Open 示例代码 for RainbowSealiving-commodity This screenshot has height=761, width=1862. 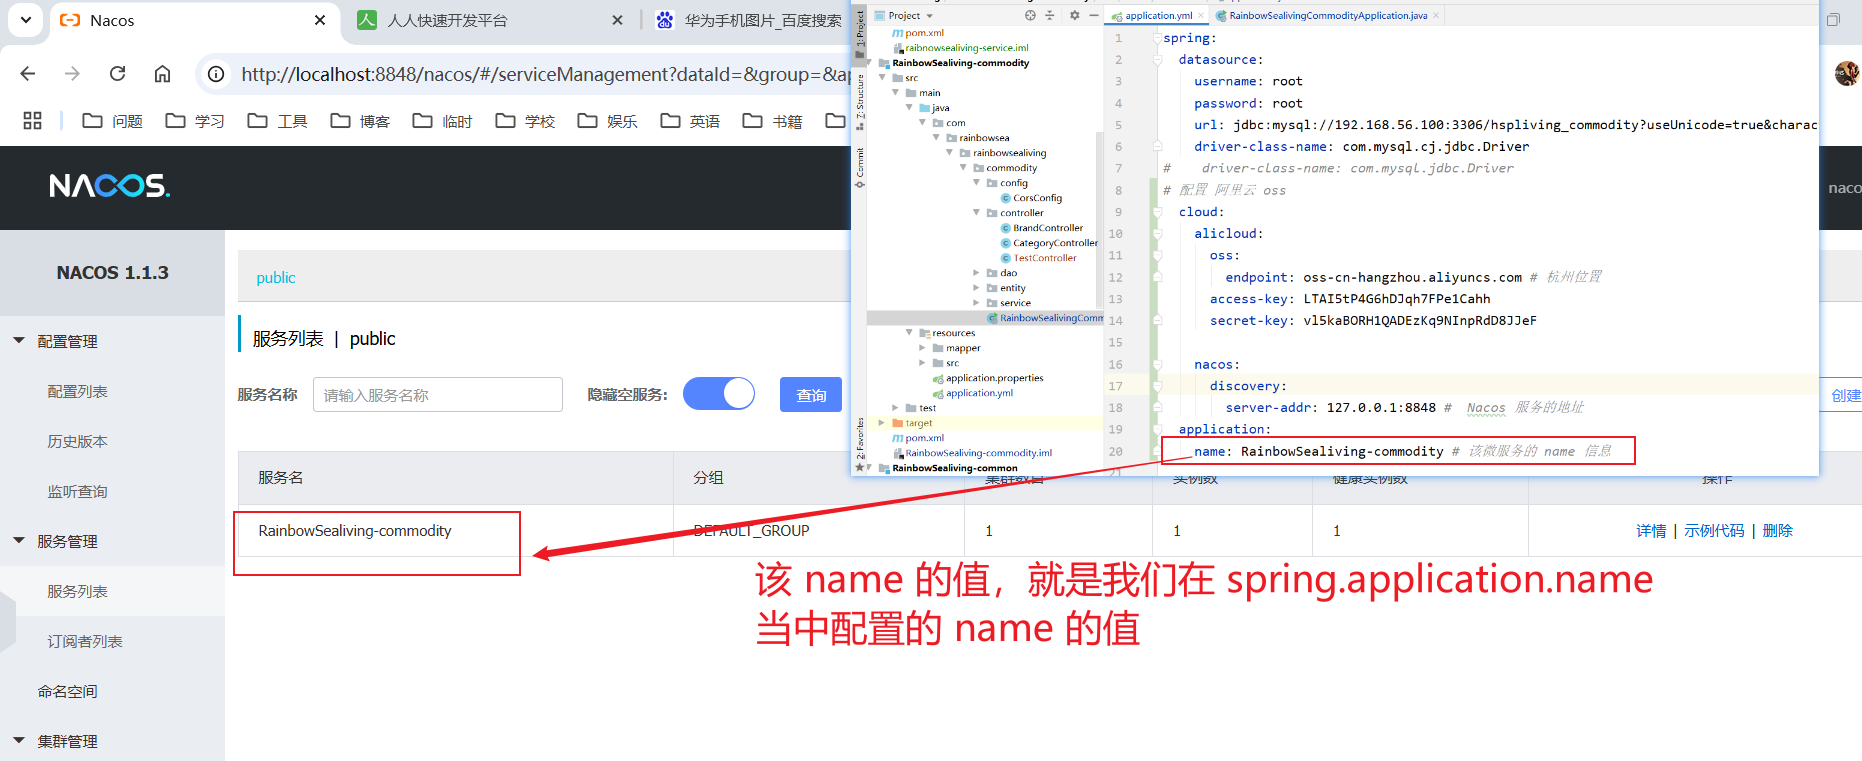click(x=1714, y=531)
